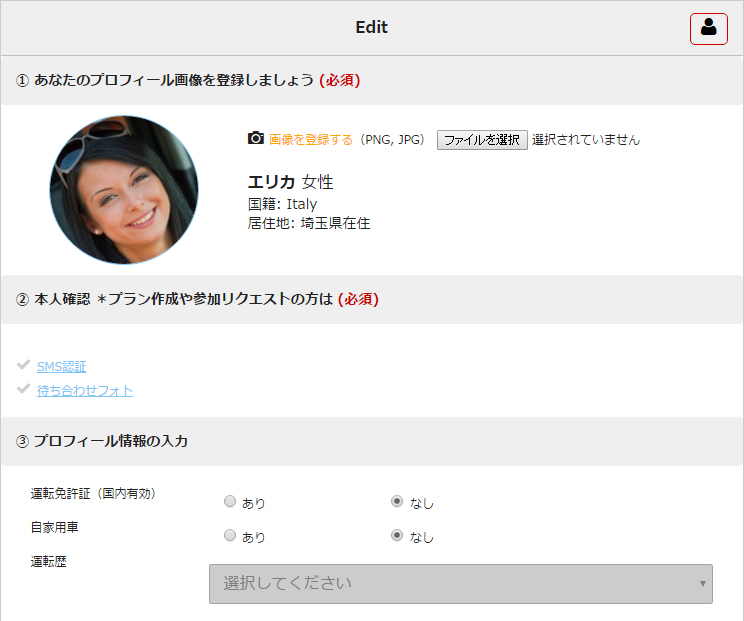Viewport: 744px width, 621px height.
Task: Click the ① プロフィール画像 section header
Action: (x=188, y=80)
